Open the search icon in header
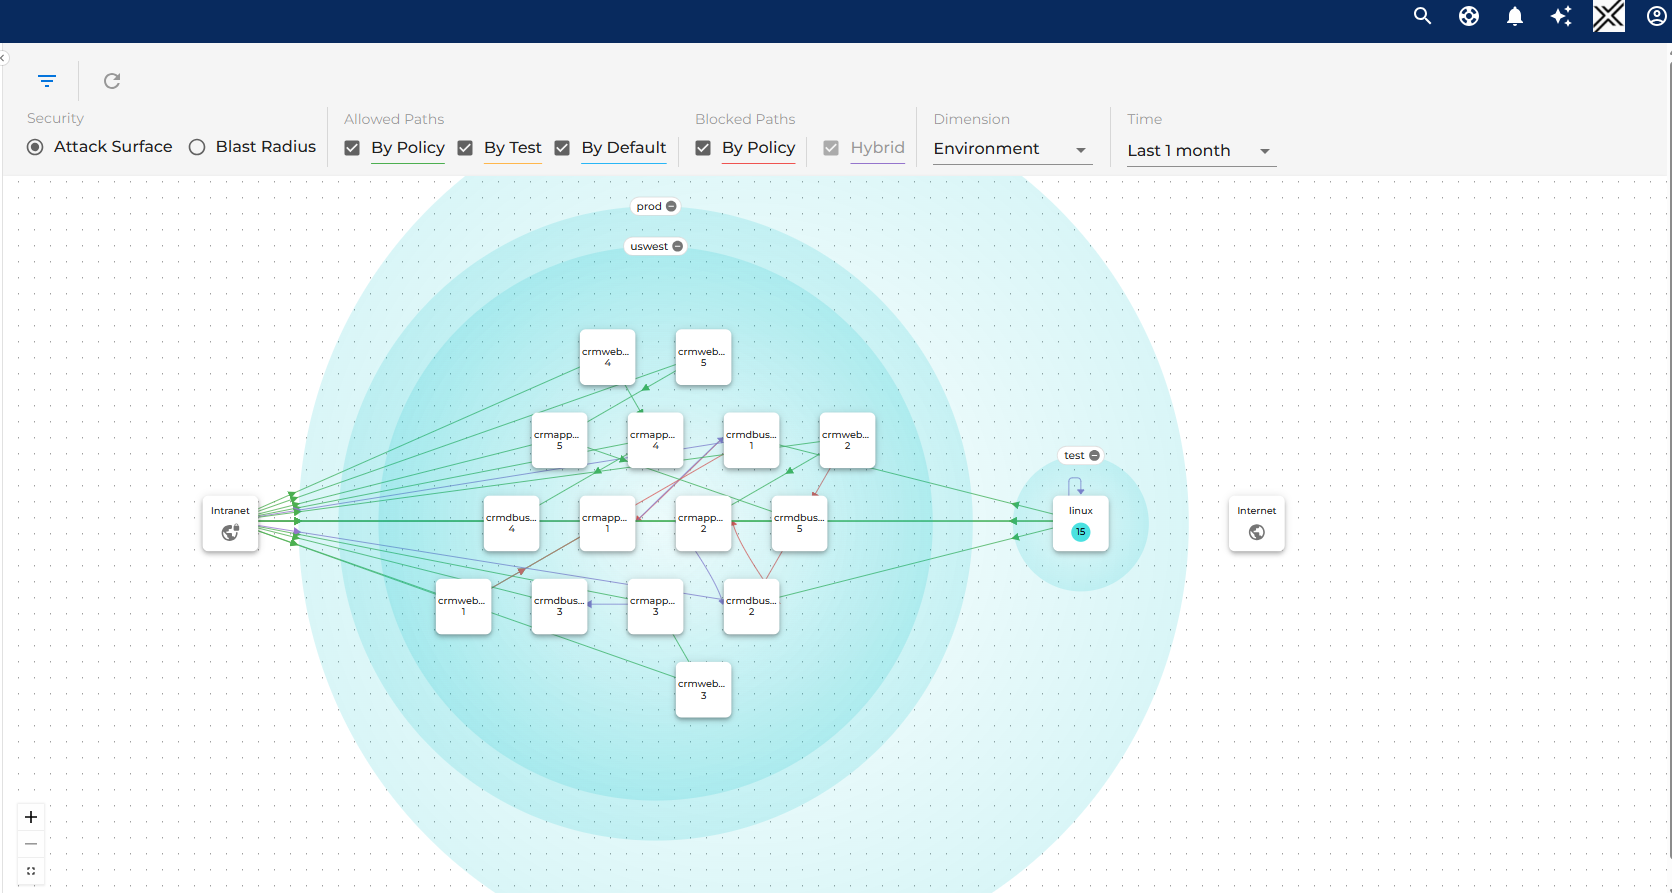1672x893 pixels. pyautogui.click(x=1422, y=16)
